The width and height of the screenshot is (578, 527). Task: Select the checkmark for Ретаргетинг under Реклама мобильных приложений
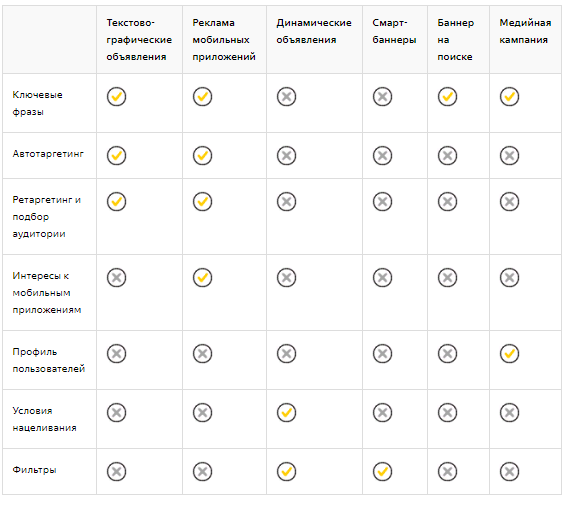pos(202,202)
